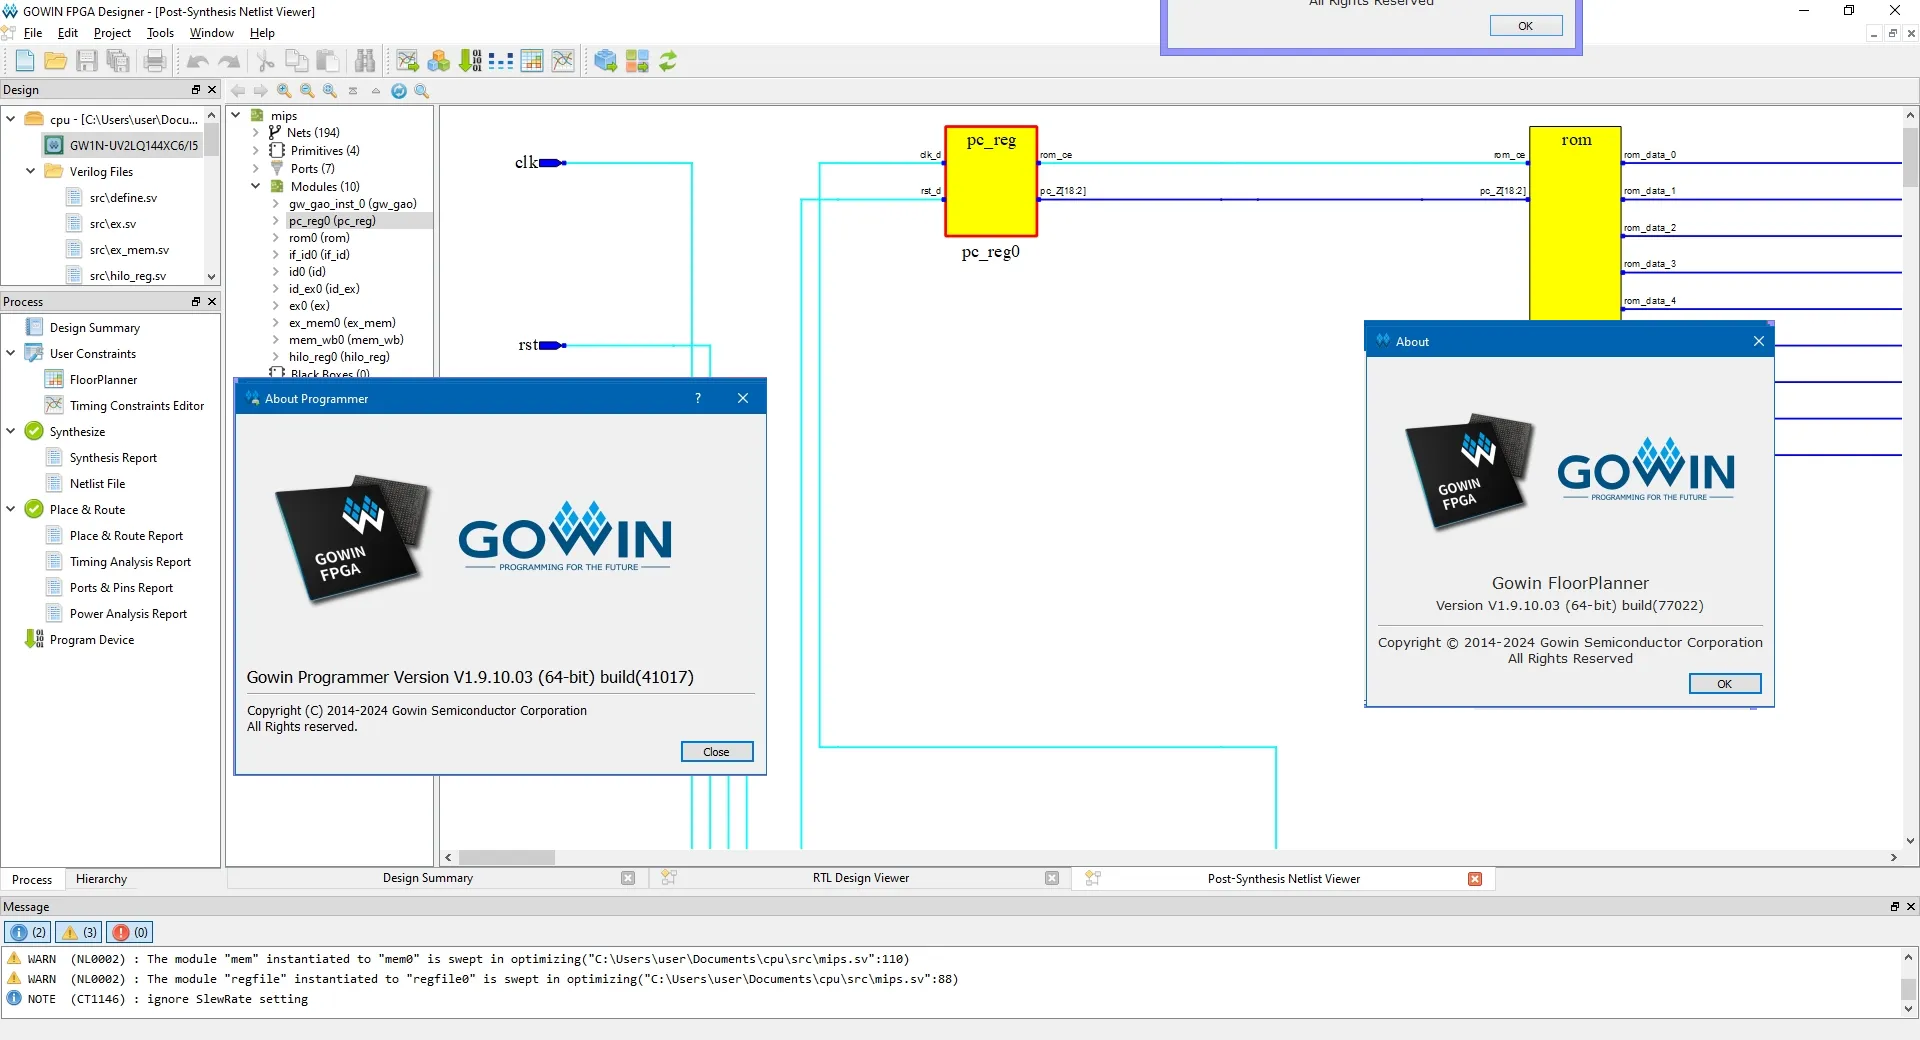Close the RTL Design Viewer tab
Image resolution: width=1920 pixels, height=1040 pixels.
pyautogui.click(x=1052, y=878)
